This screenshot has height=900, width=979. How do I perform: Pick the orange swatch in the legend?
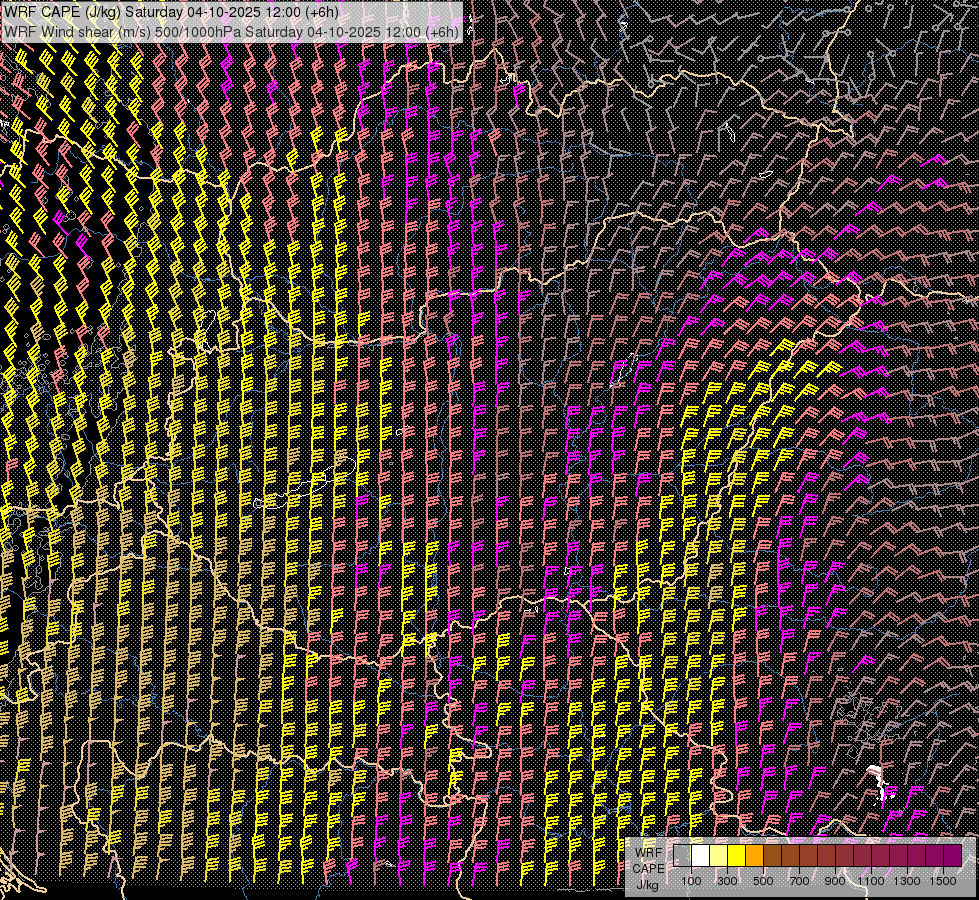754,855
